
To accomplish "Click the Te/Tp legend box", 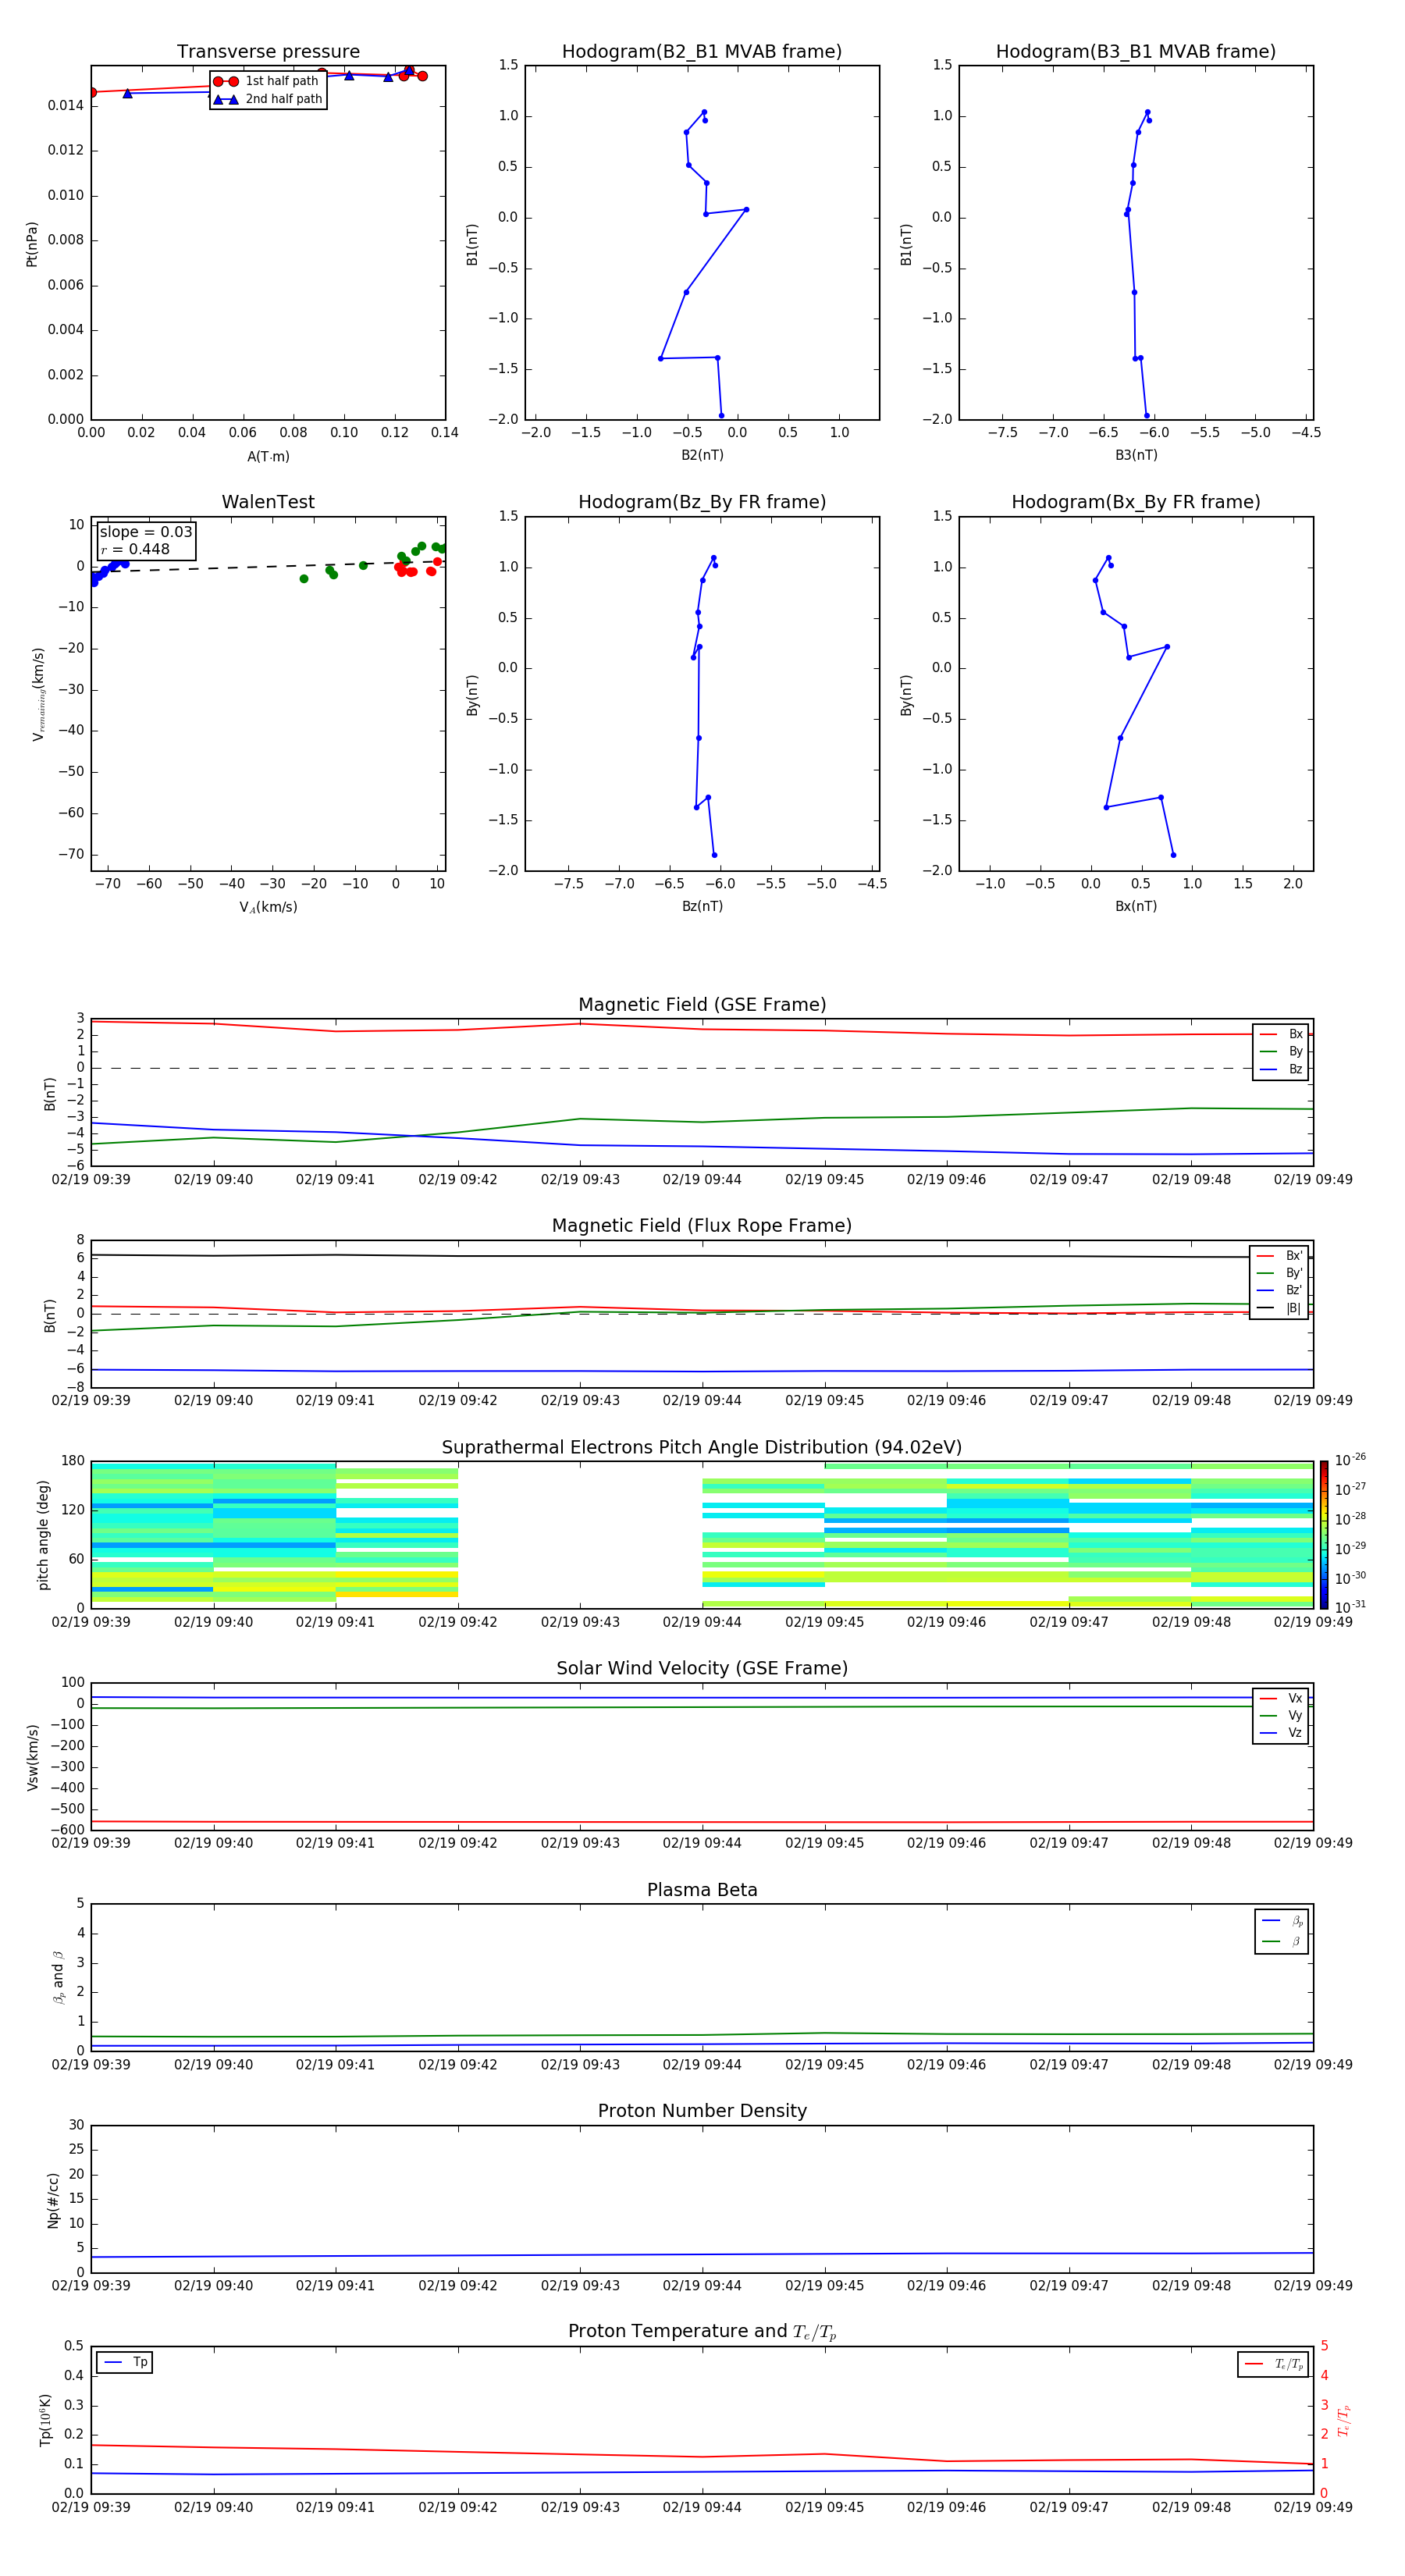I will click(x=1272, y=2364).
